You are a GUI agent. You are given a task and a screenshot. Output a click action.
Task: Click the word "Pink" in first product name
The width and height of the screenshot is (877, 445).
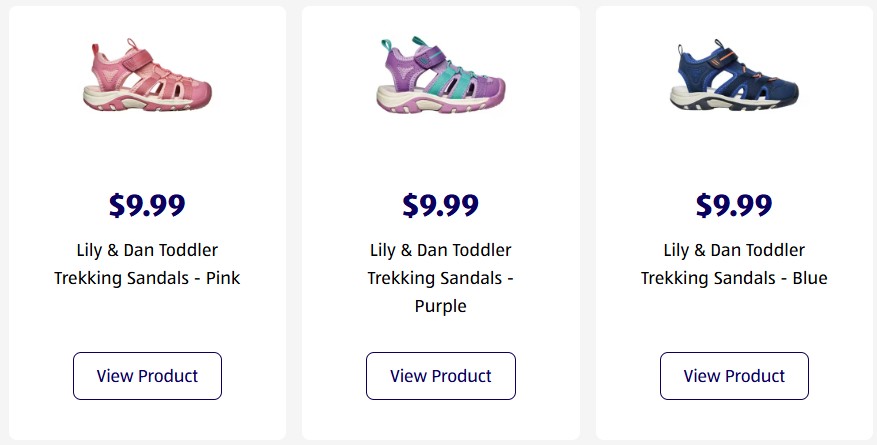(x=223, y=278)
